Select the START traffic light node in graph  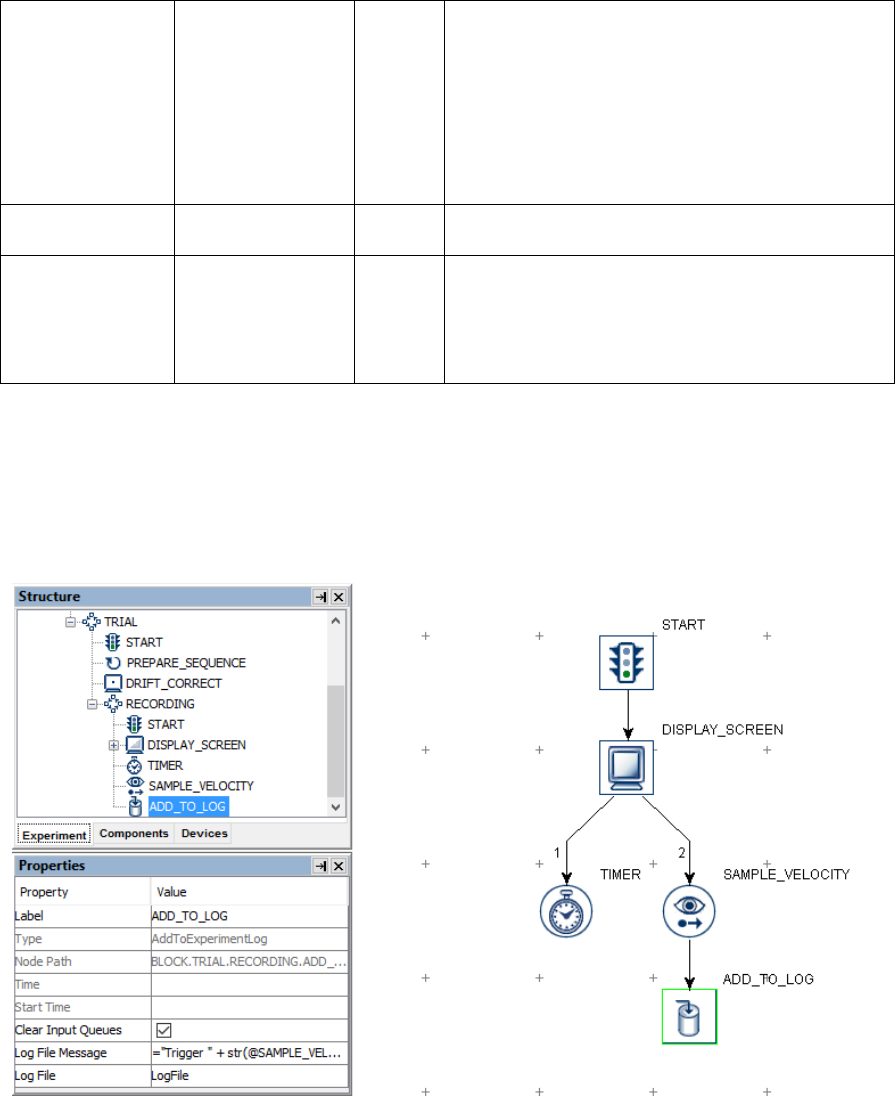point(626,662)
